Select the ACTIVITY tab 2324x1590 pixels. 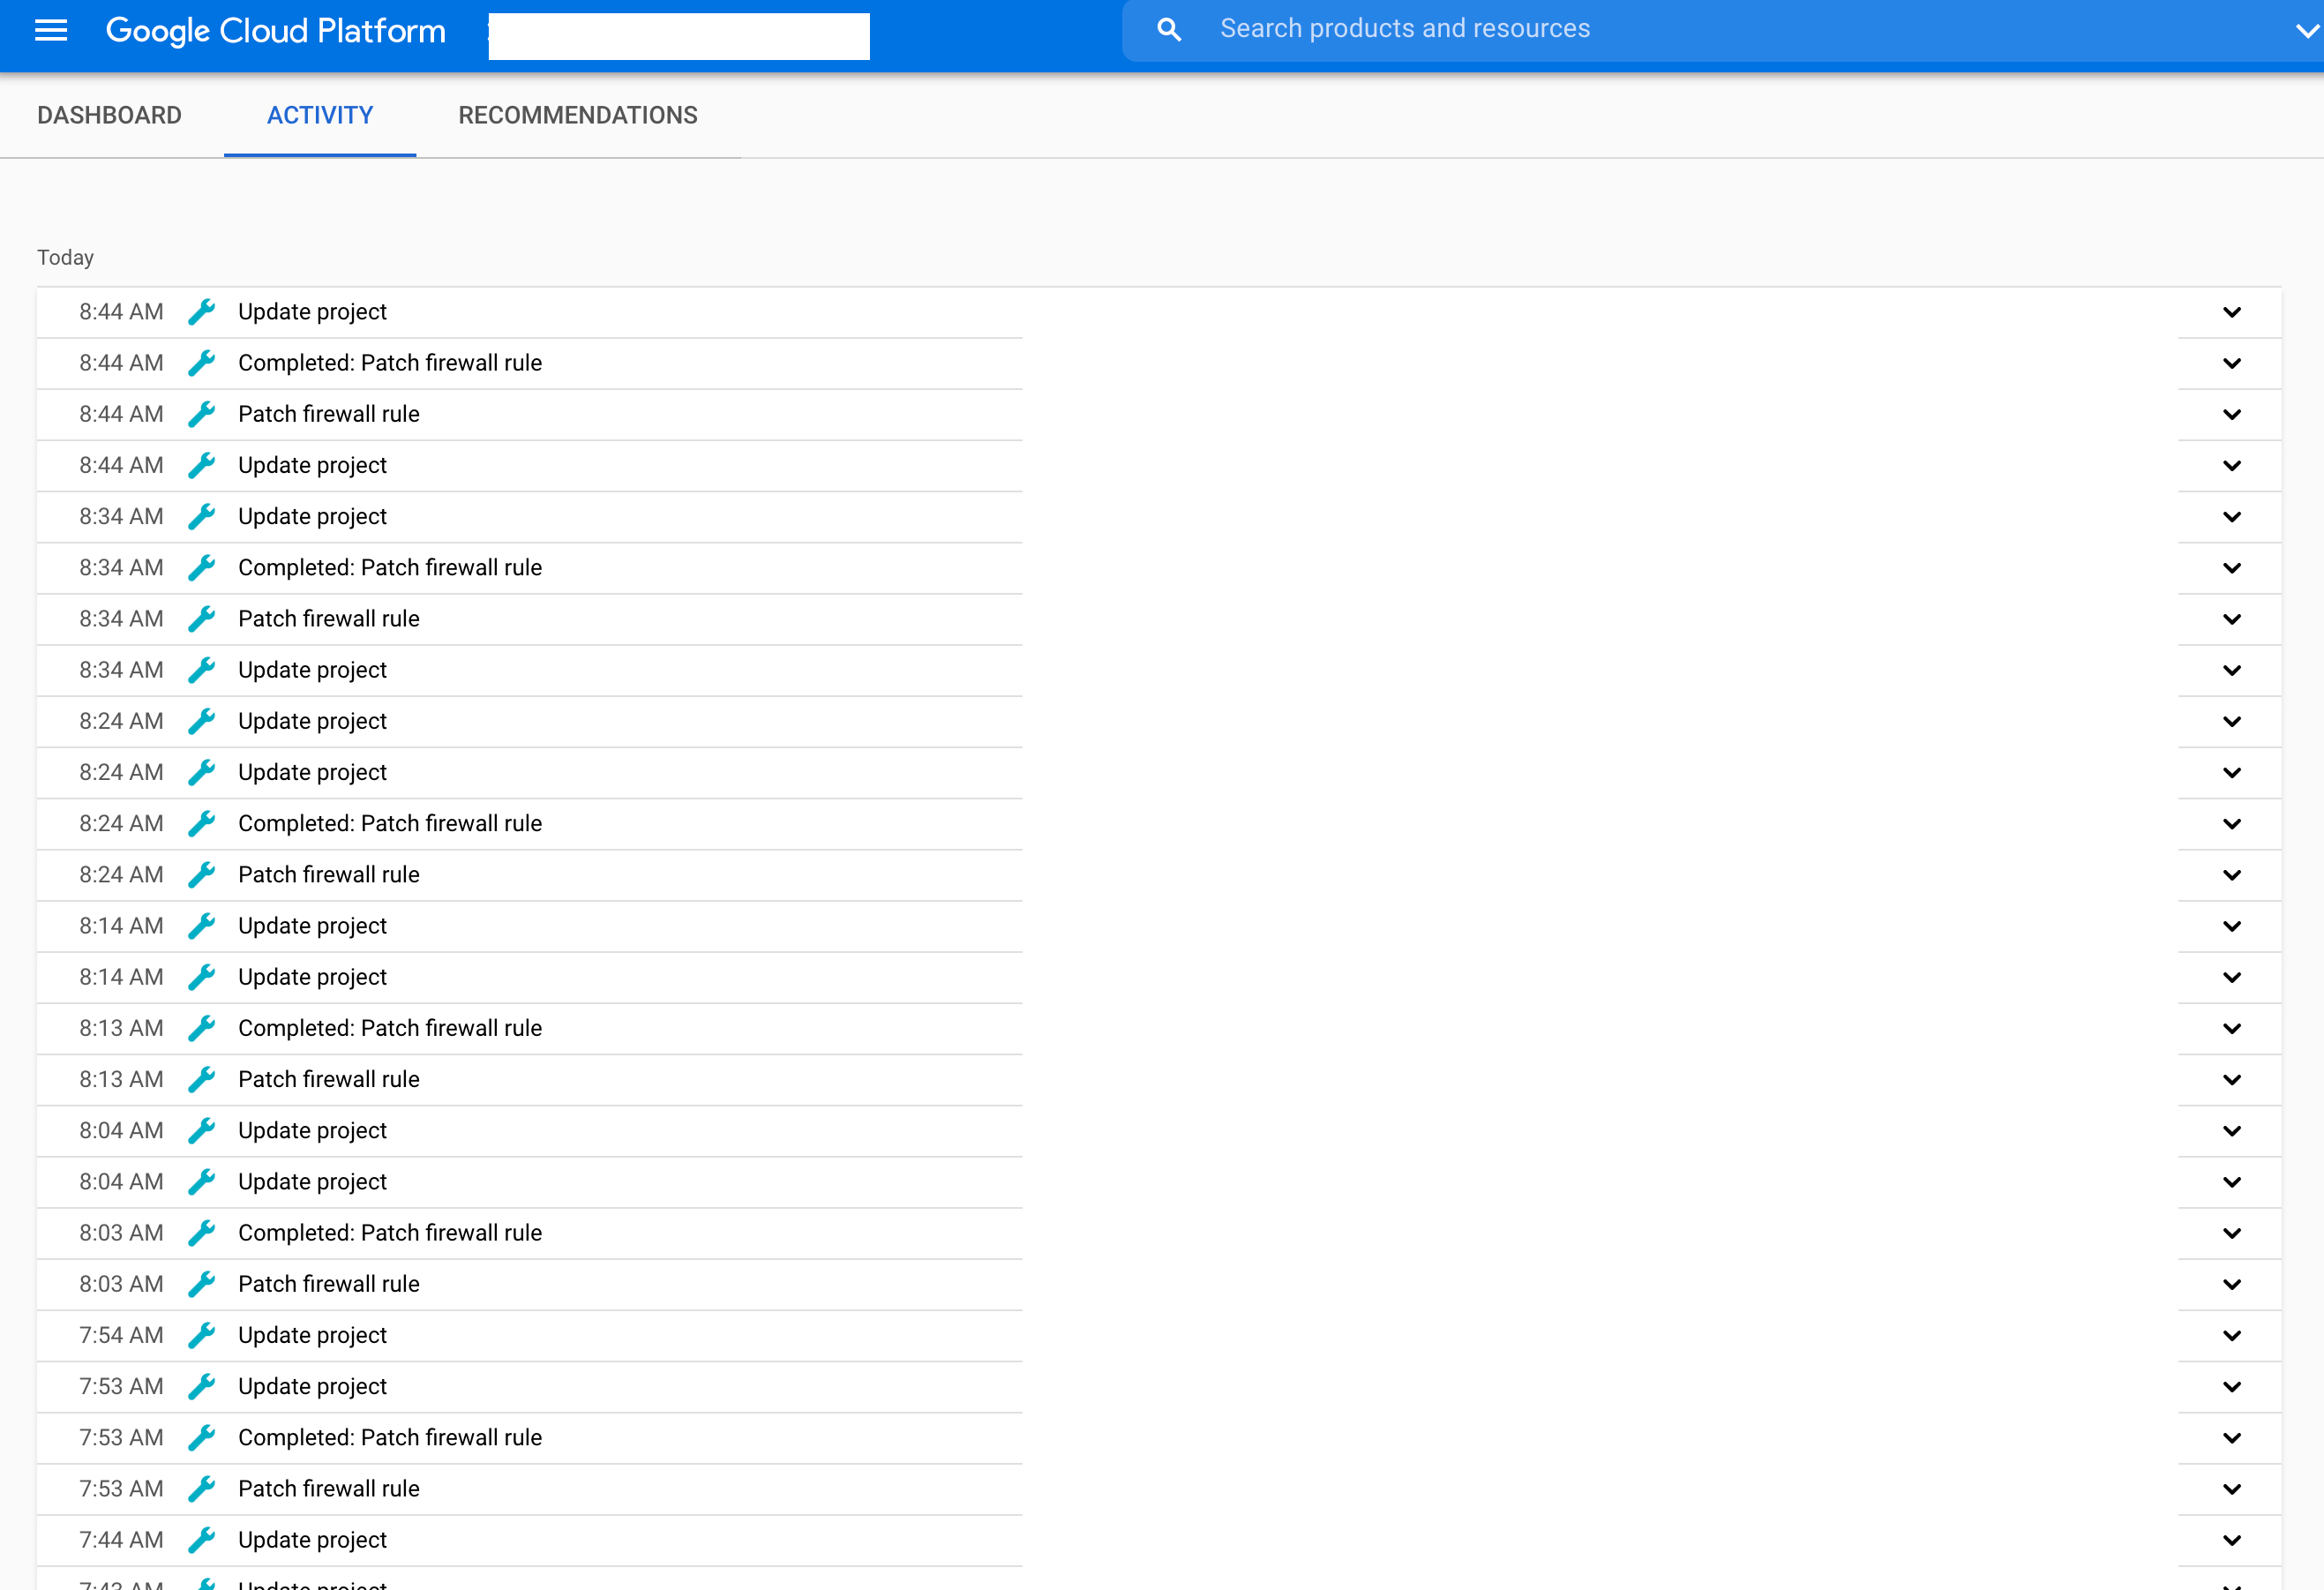click(x=319, y=115)
